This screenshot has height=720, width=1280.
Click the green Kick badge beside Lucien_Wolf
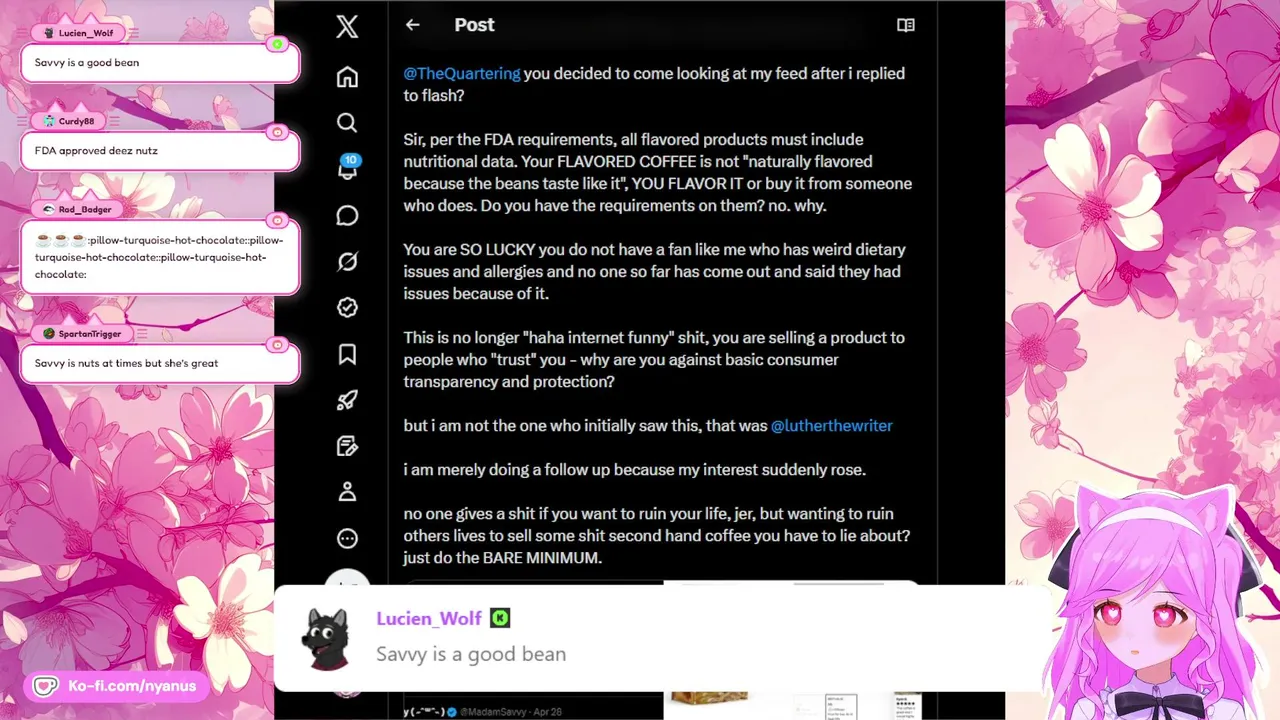(x=500, y=618)
